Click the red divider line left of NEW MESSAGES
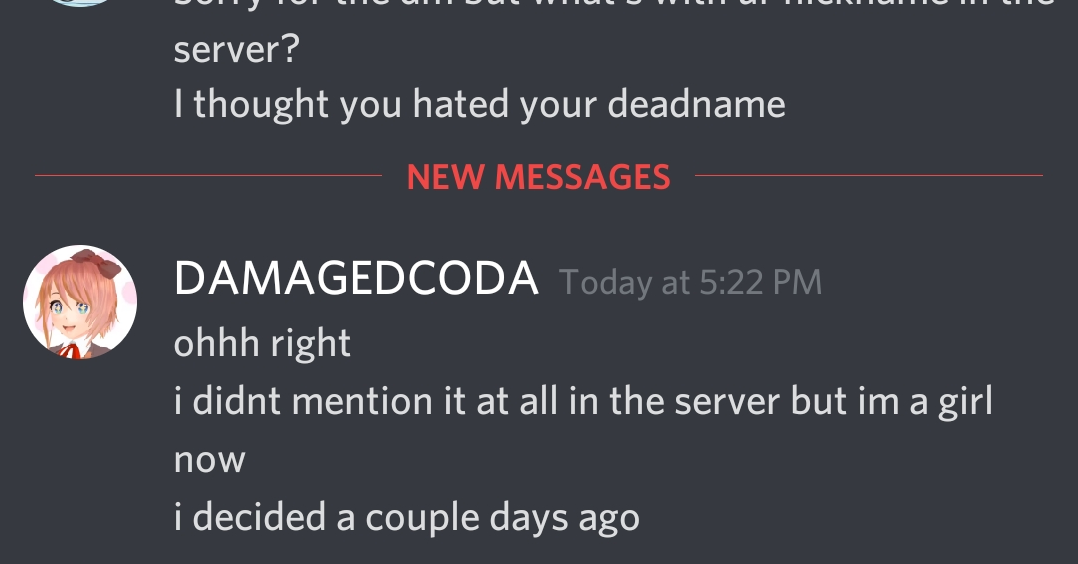 point(208,175)
